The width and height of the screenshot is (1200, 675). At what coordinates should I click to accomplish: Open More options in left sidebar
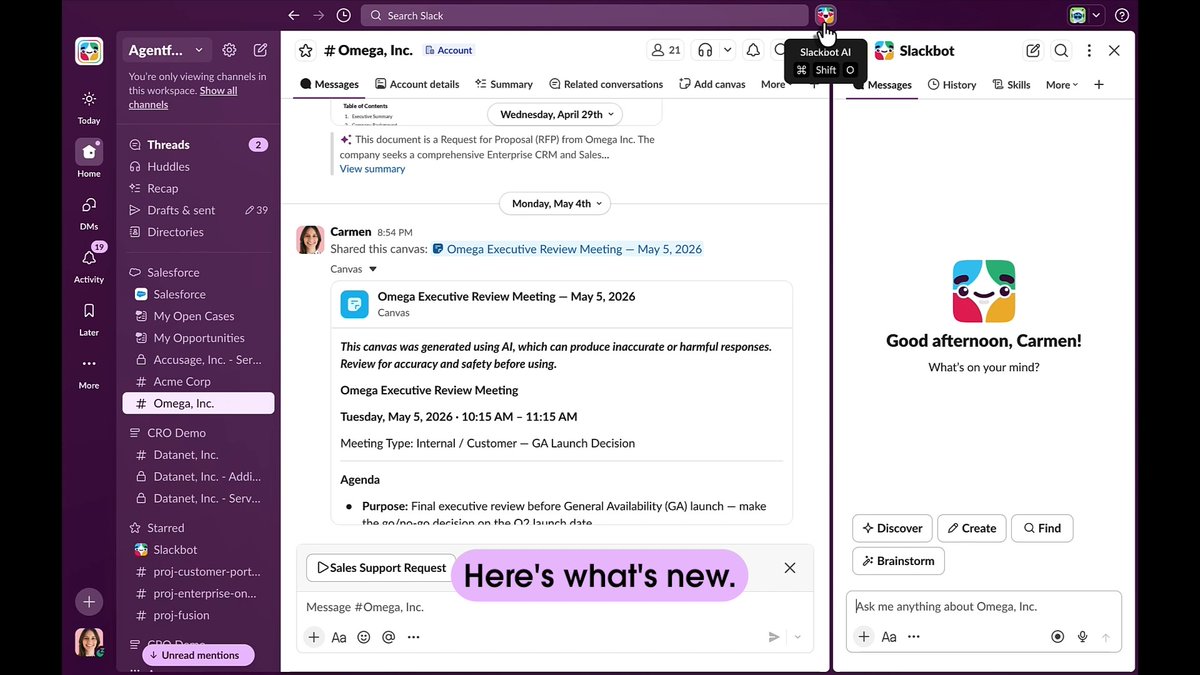click(89, 371)
